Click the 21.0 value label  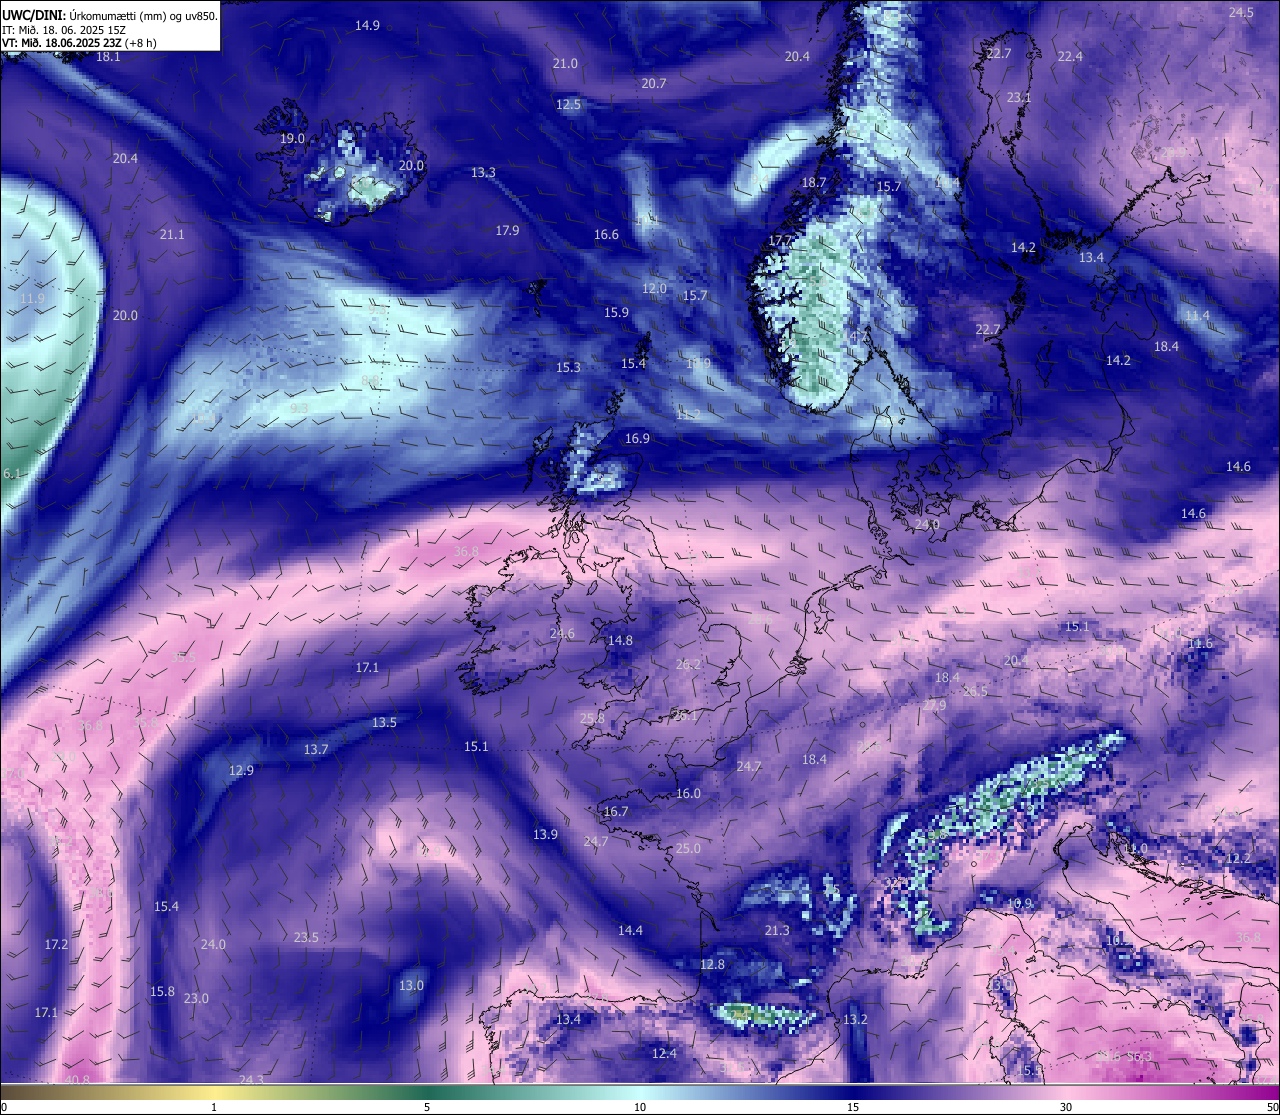pos(565,64)
